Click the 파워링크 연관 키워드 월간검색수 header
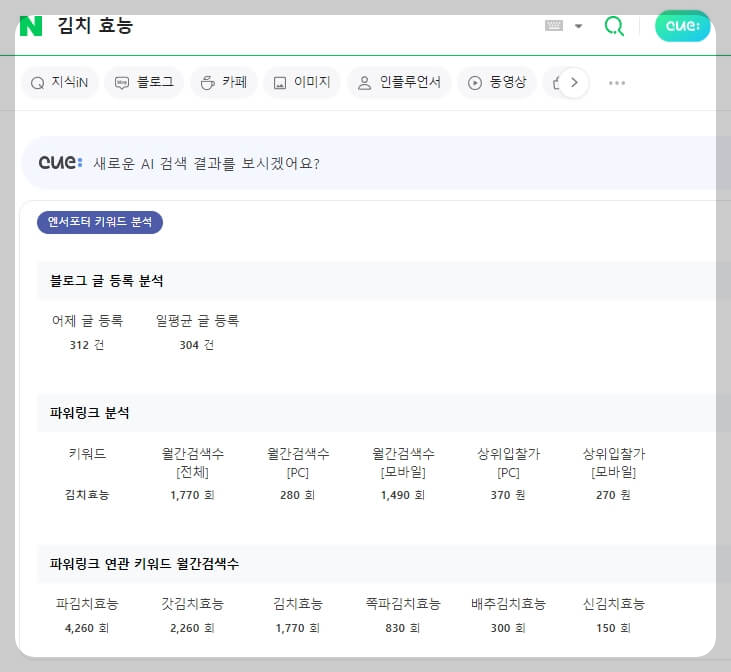 [144, 564]
